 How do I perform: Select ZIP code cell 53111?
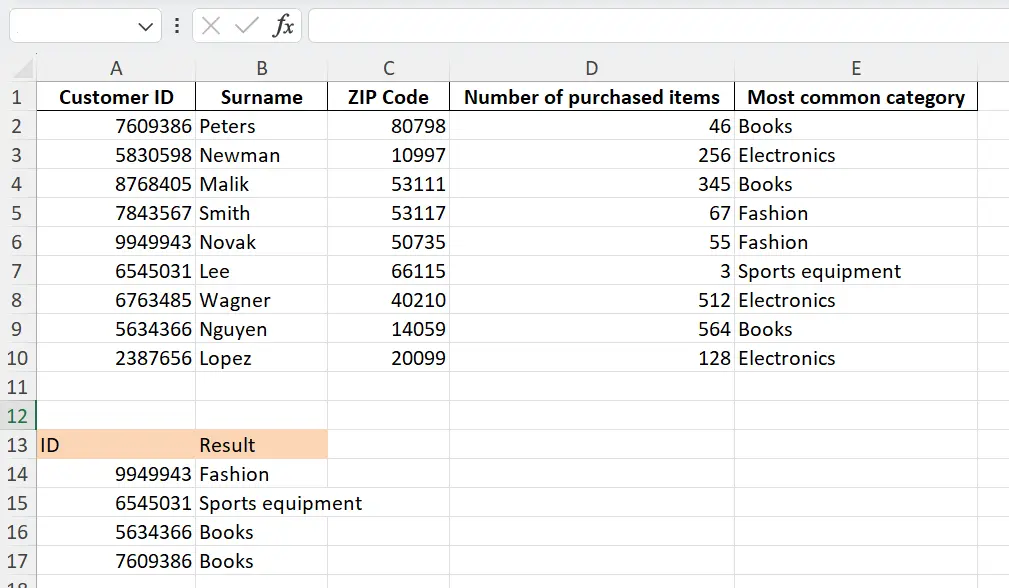click(388, 183)
